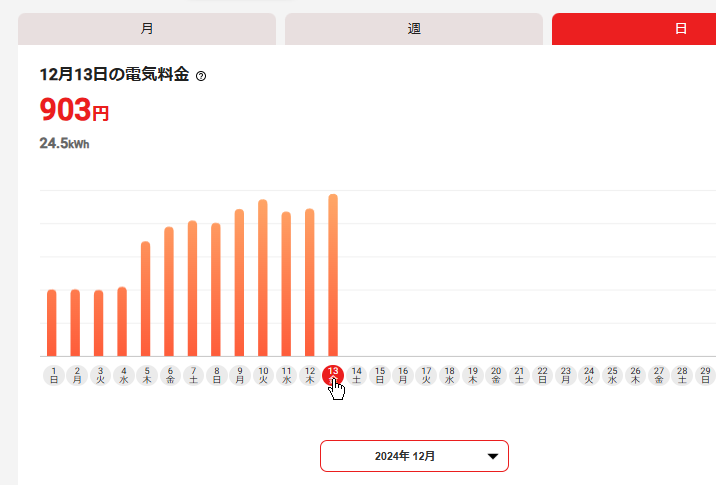The height and width of the screenshot is (485, 716).
Task: Click the help icon beside 電気料金 title
Action: tap(201, 76)
